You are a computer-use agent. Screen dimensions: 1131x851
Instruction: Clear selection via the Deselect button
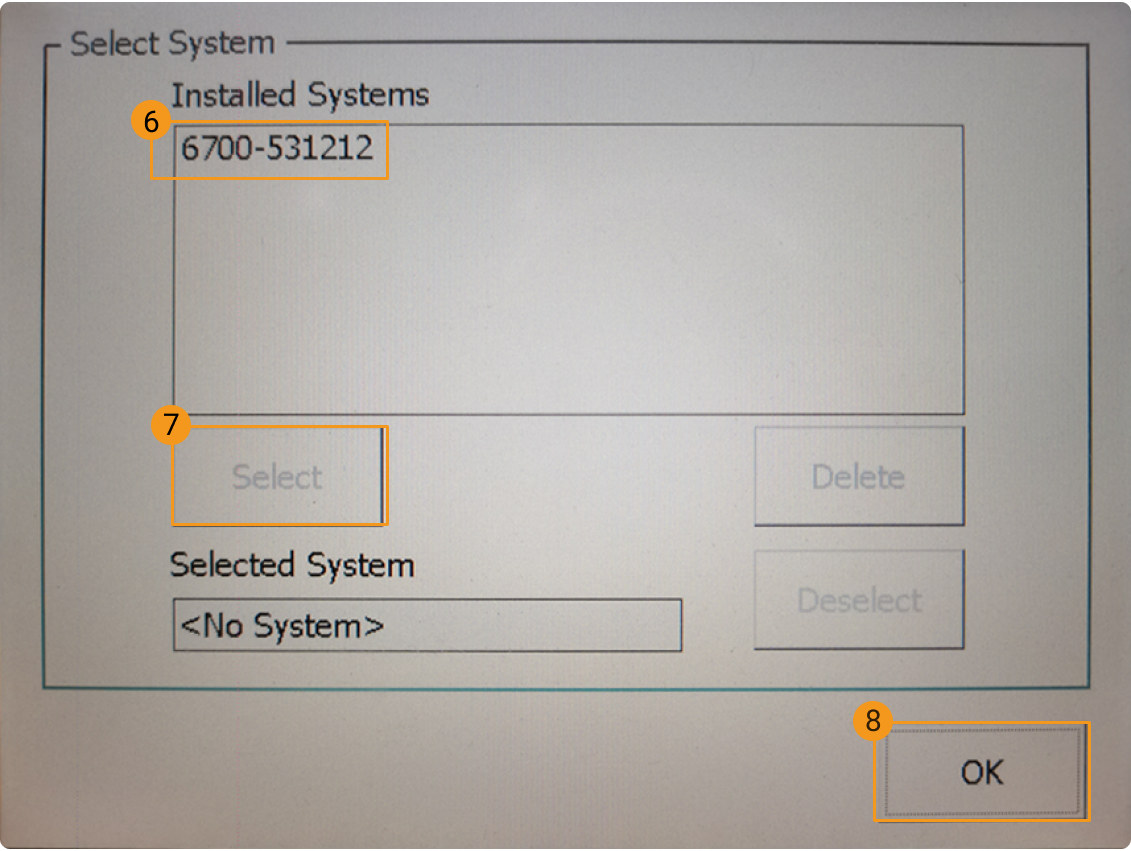(858, 598)
